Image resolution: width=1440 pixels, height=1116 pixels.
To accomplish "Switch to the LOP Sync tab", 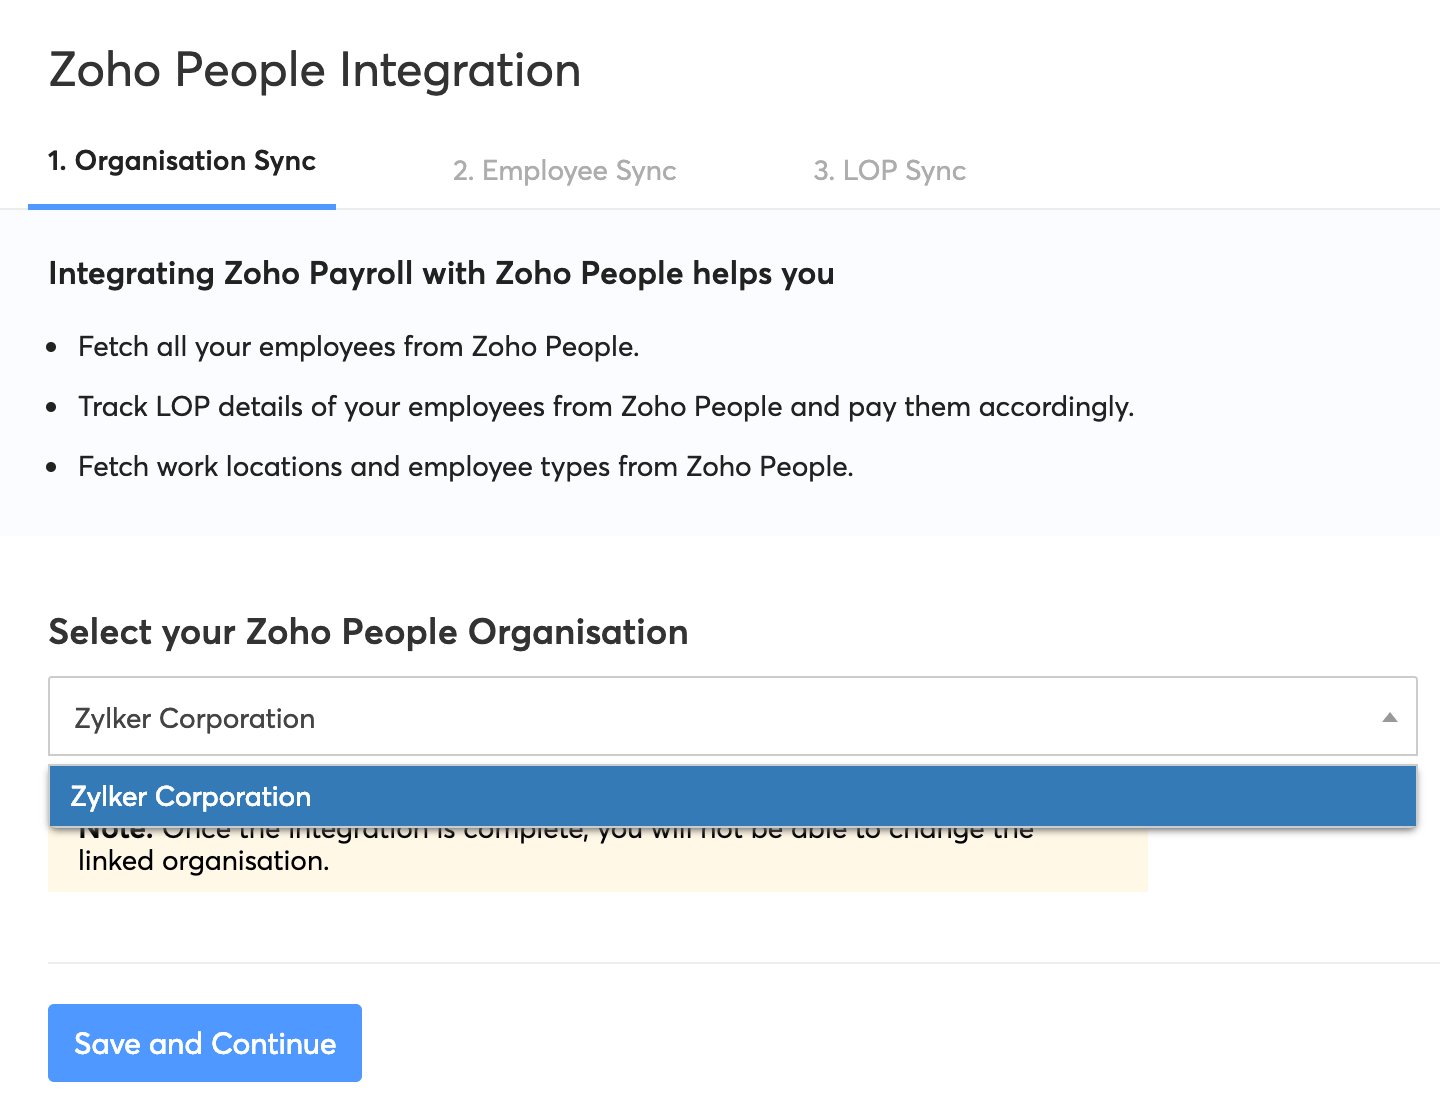I will point(889,170).
